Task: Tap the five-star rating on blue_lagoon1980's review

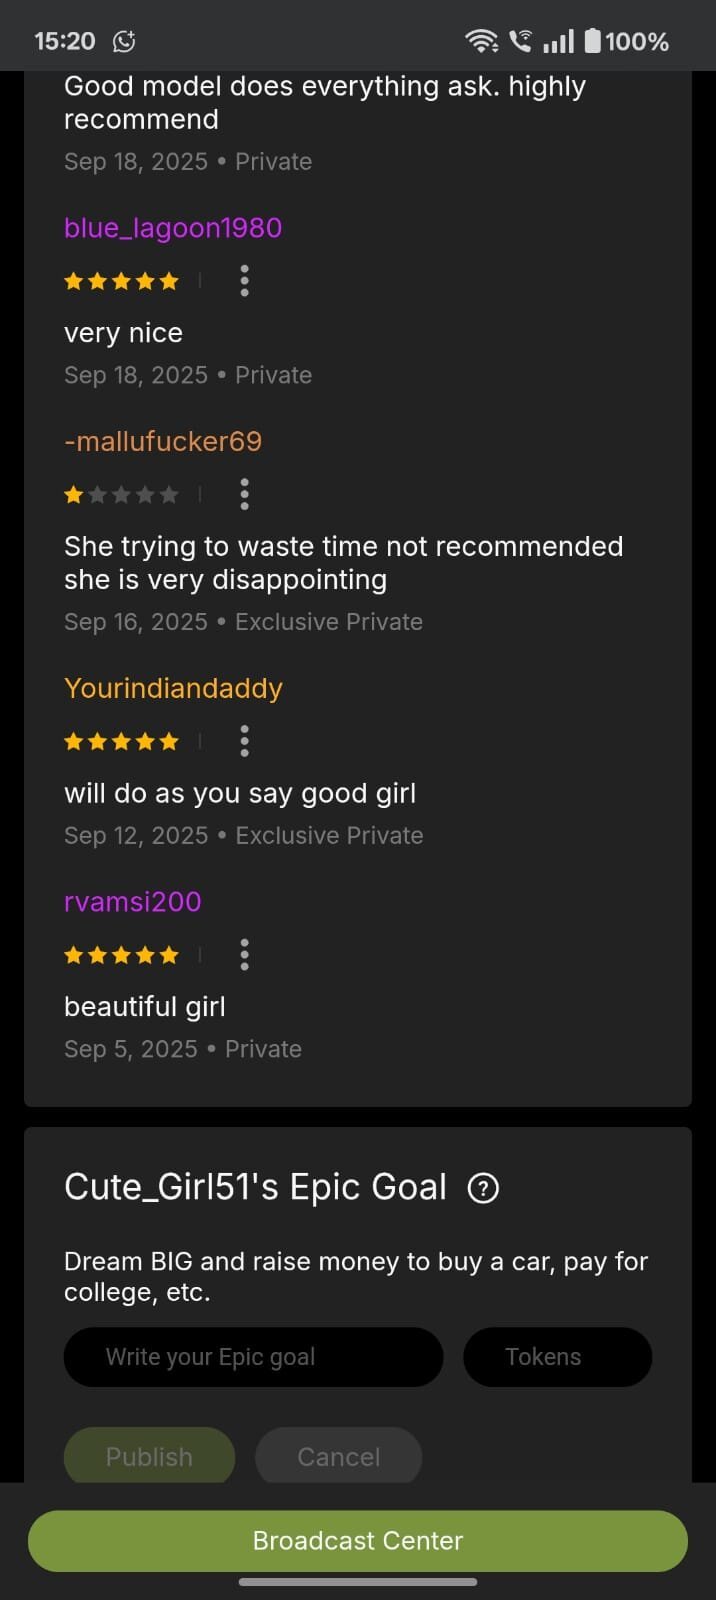Action: 121,281
